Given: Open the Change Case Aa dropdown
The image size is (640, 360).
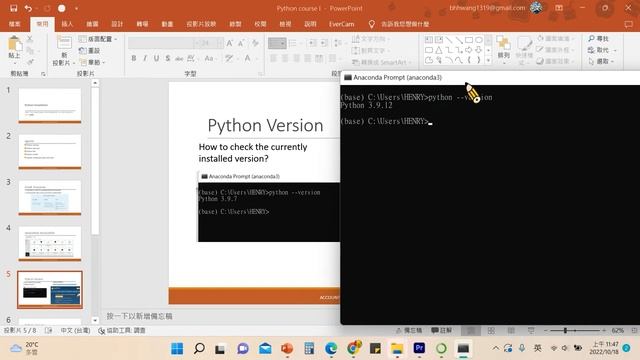Looking at the screenshot, I should coord(210,59).
